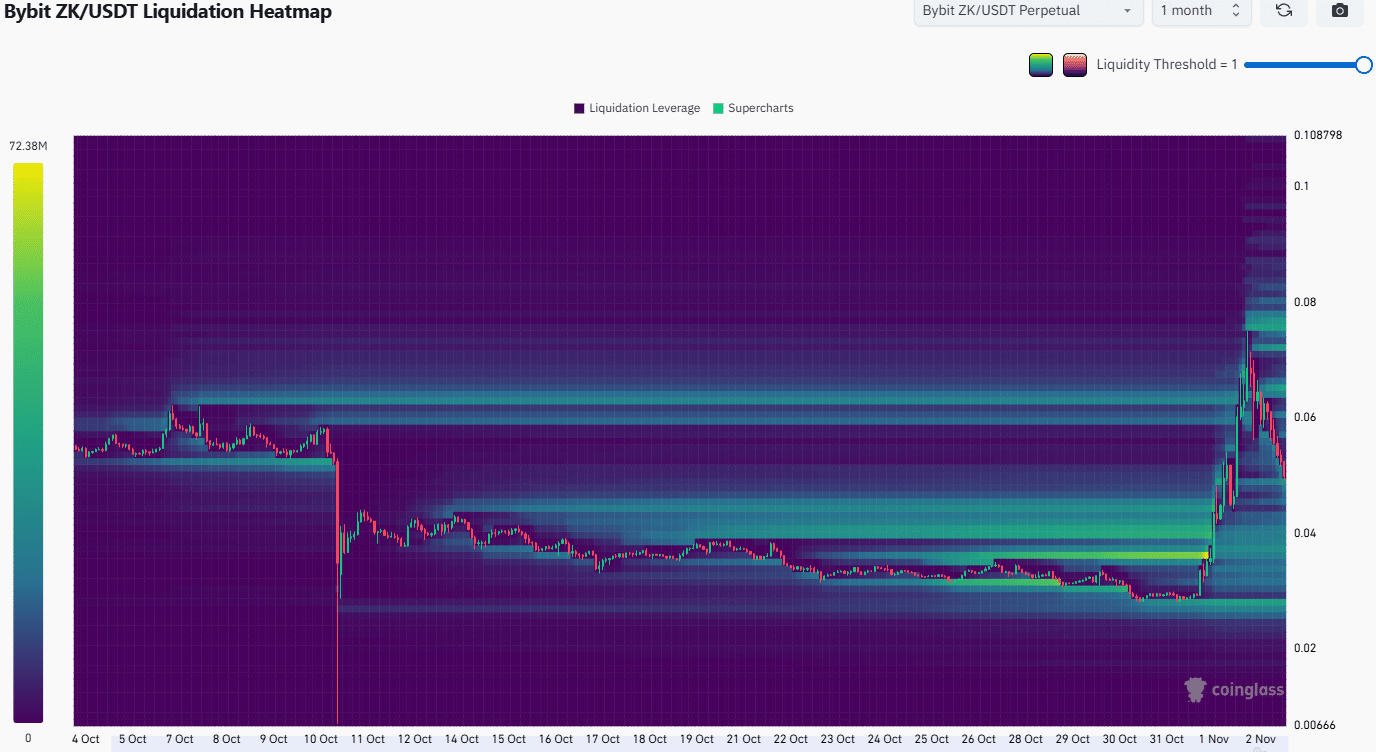Refresh the heatmap data
This screenshot has width=1376, height=752.
pos(1284,13)
